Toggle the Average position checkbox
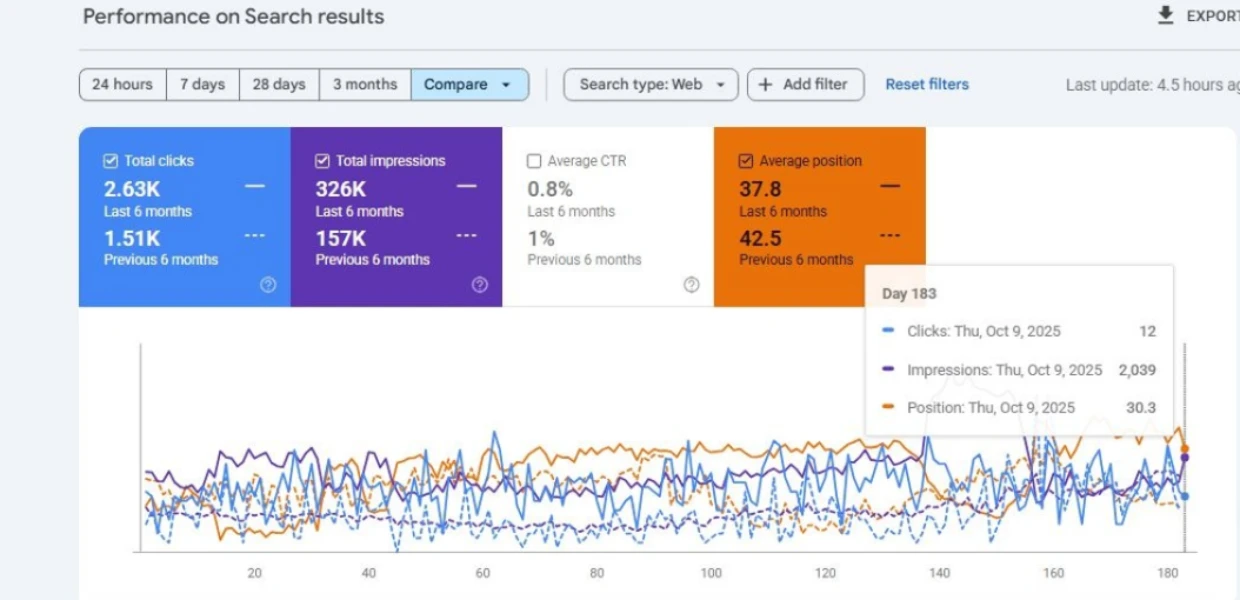This screenshot has height=600, width=1240. pyautogui.click(x=746, y=160)
